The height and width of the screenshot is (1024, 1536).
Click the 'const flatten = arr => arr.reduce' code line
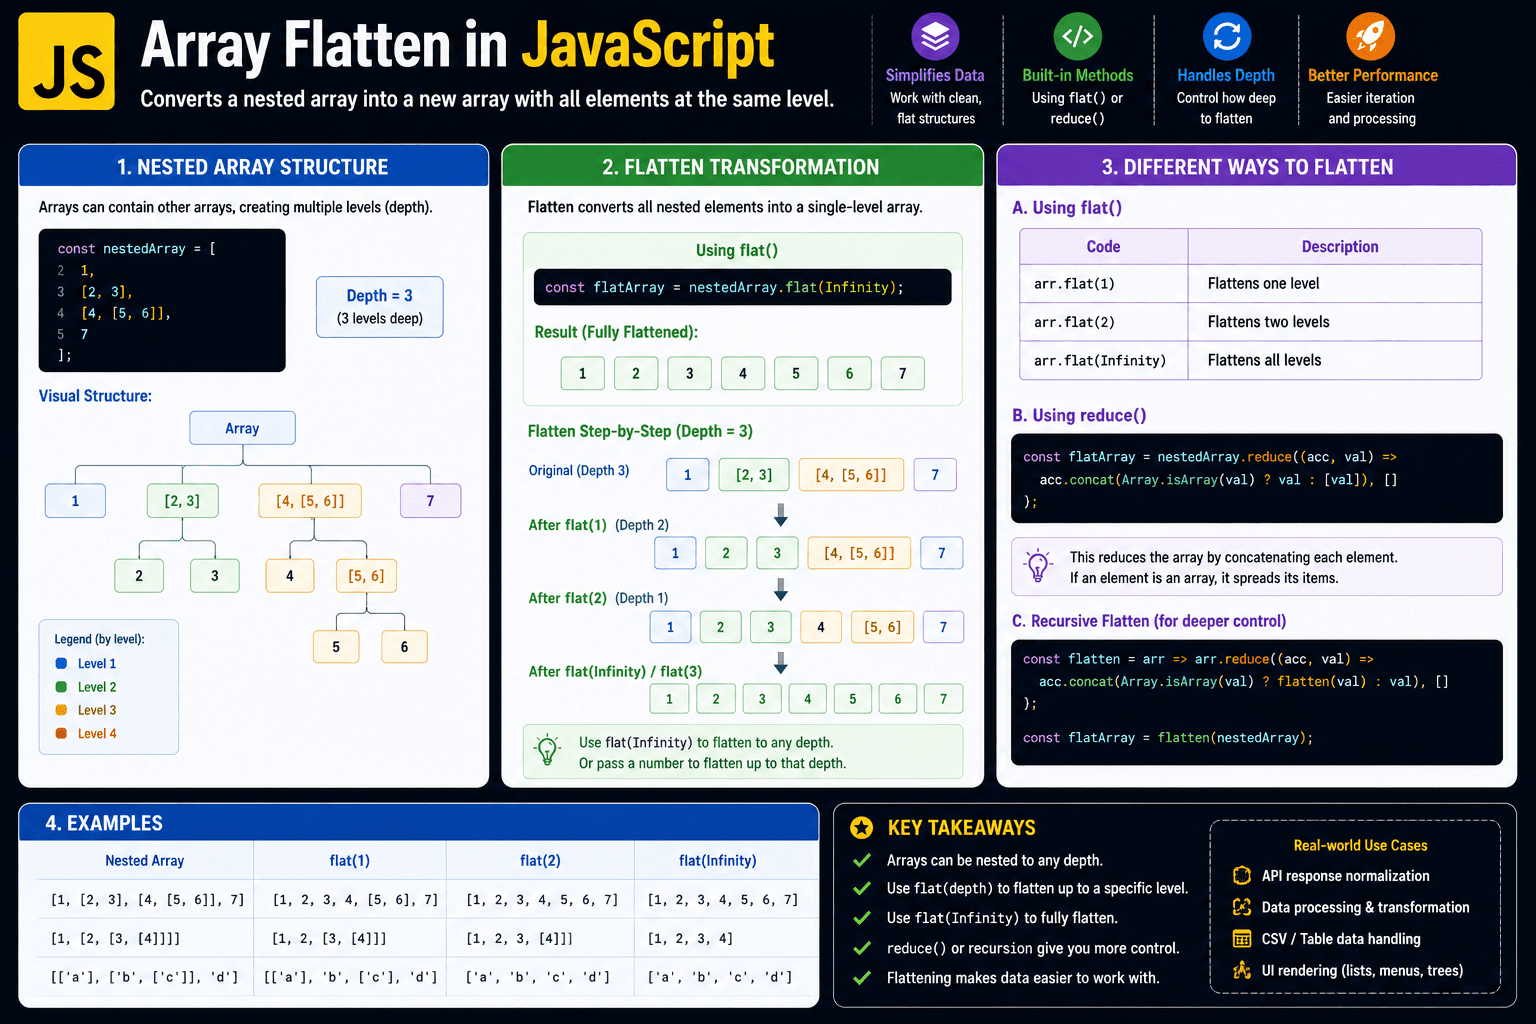pyautogui.click(x=1198, y=659)
